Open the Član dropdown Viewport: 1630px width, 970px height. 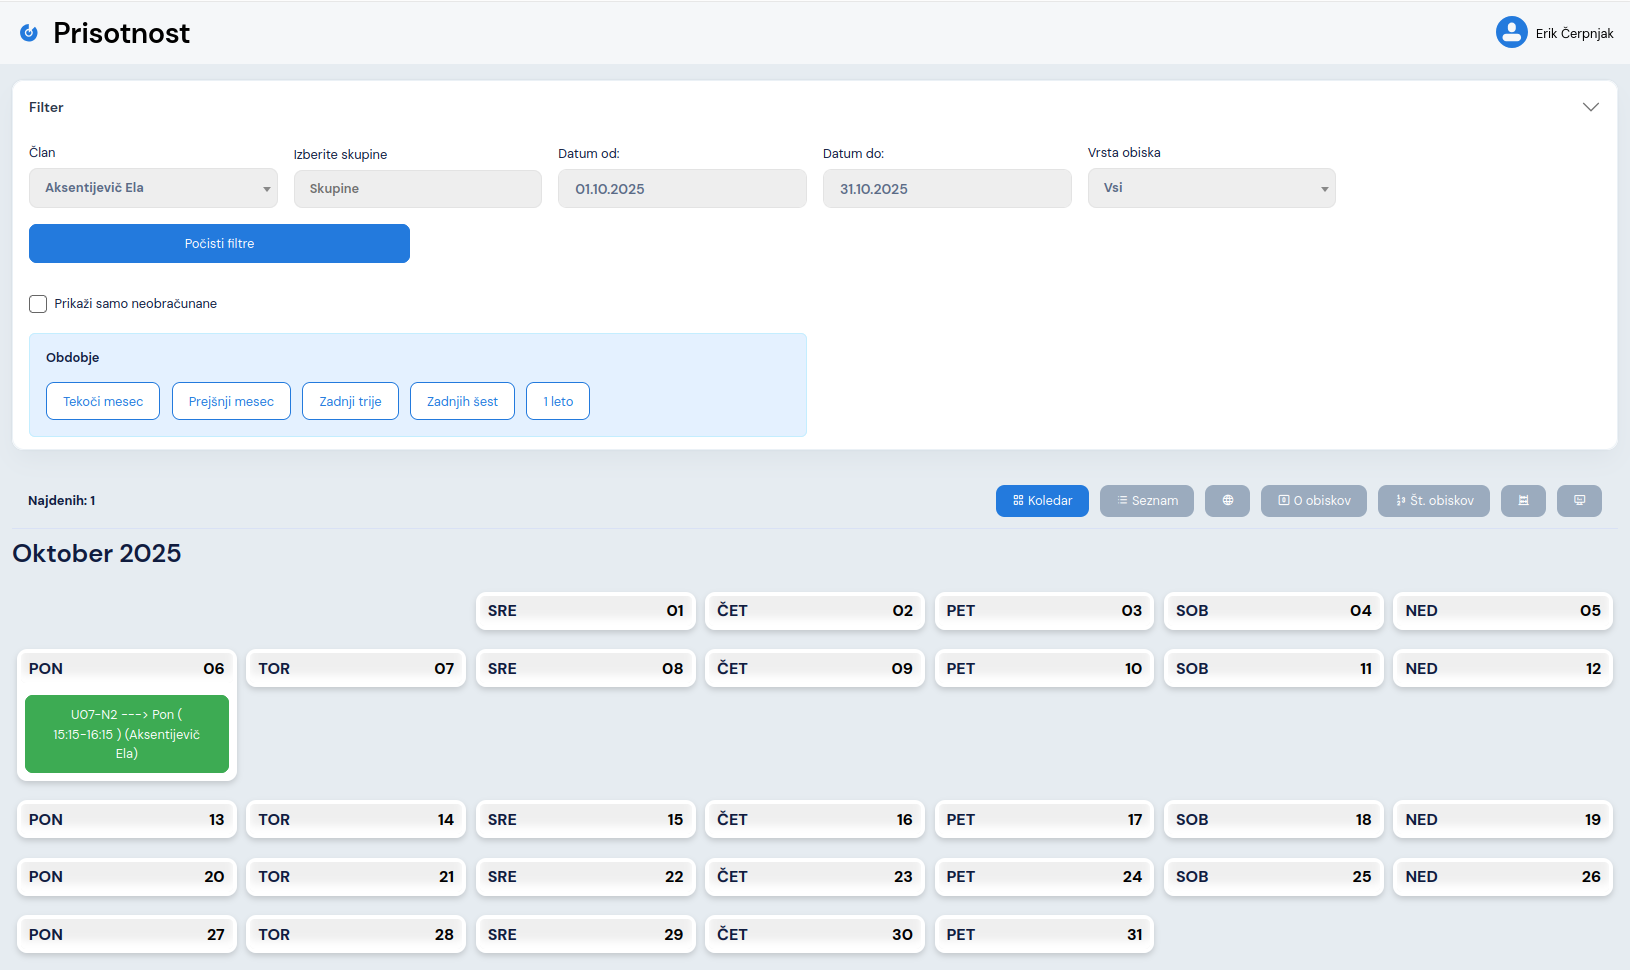pos(153,188)
